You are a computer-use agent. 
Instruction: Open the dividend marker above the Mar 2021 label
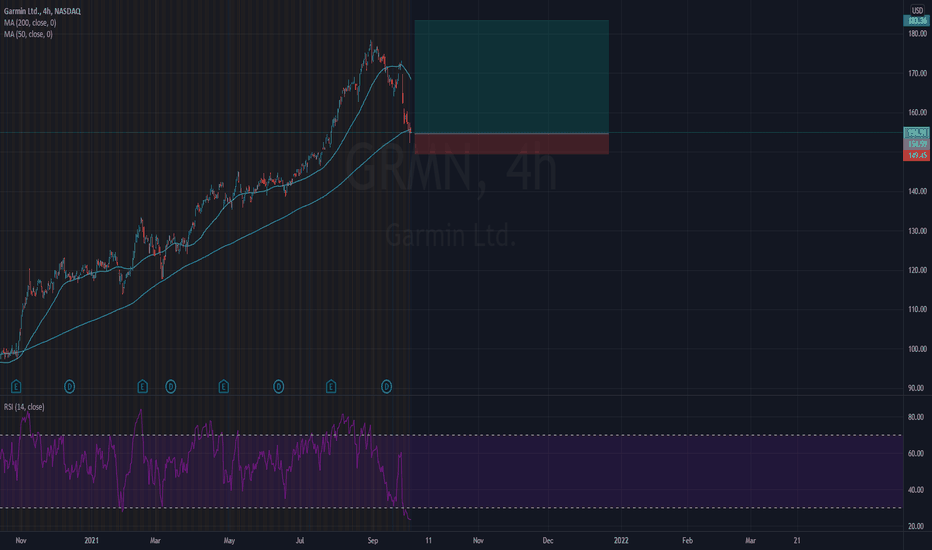pos(171,387)
